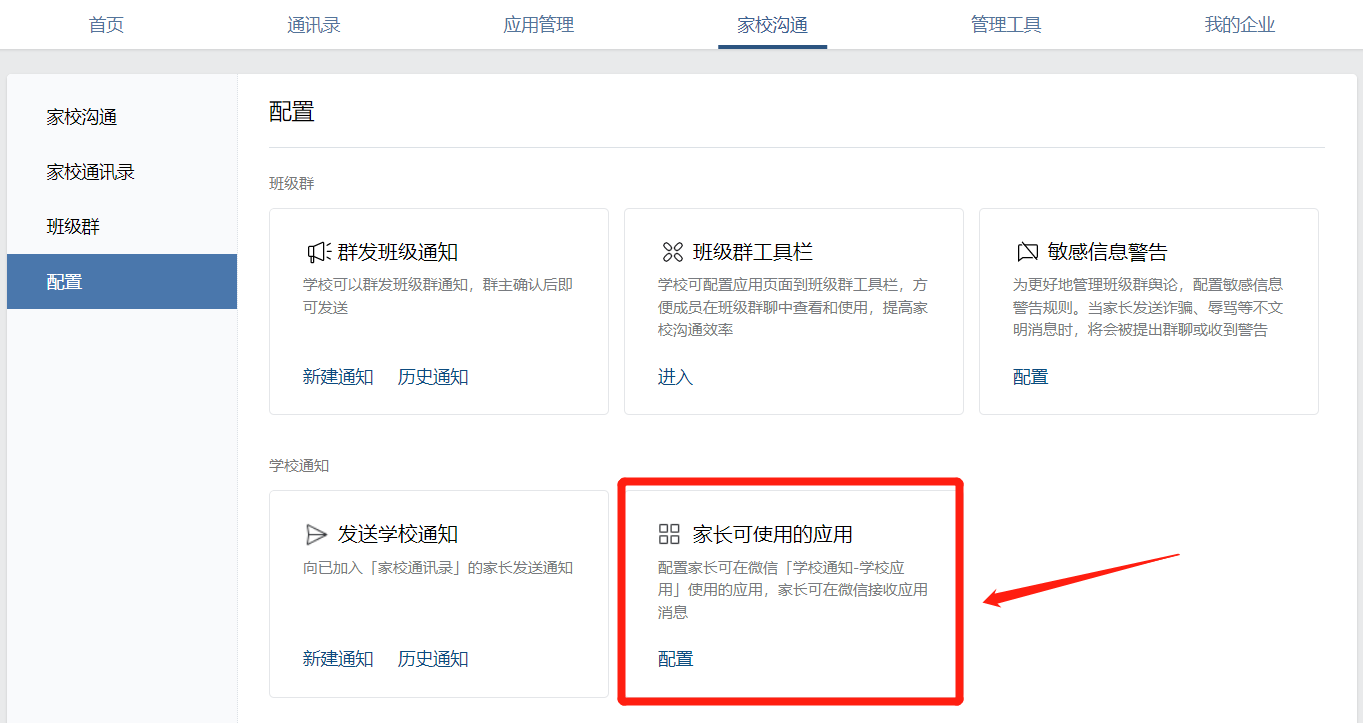The height and width of the screenshot is (723, 1363).
Task: Select the 家校沟通 top tab
Action: (x=772, y=25)
